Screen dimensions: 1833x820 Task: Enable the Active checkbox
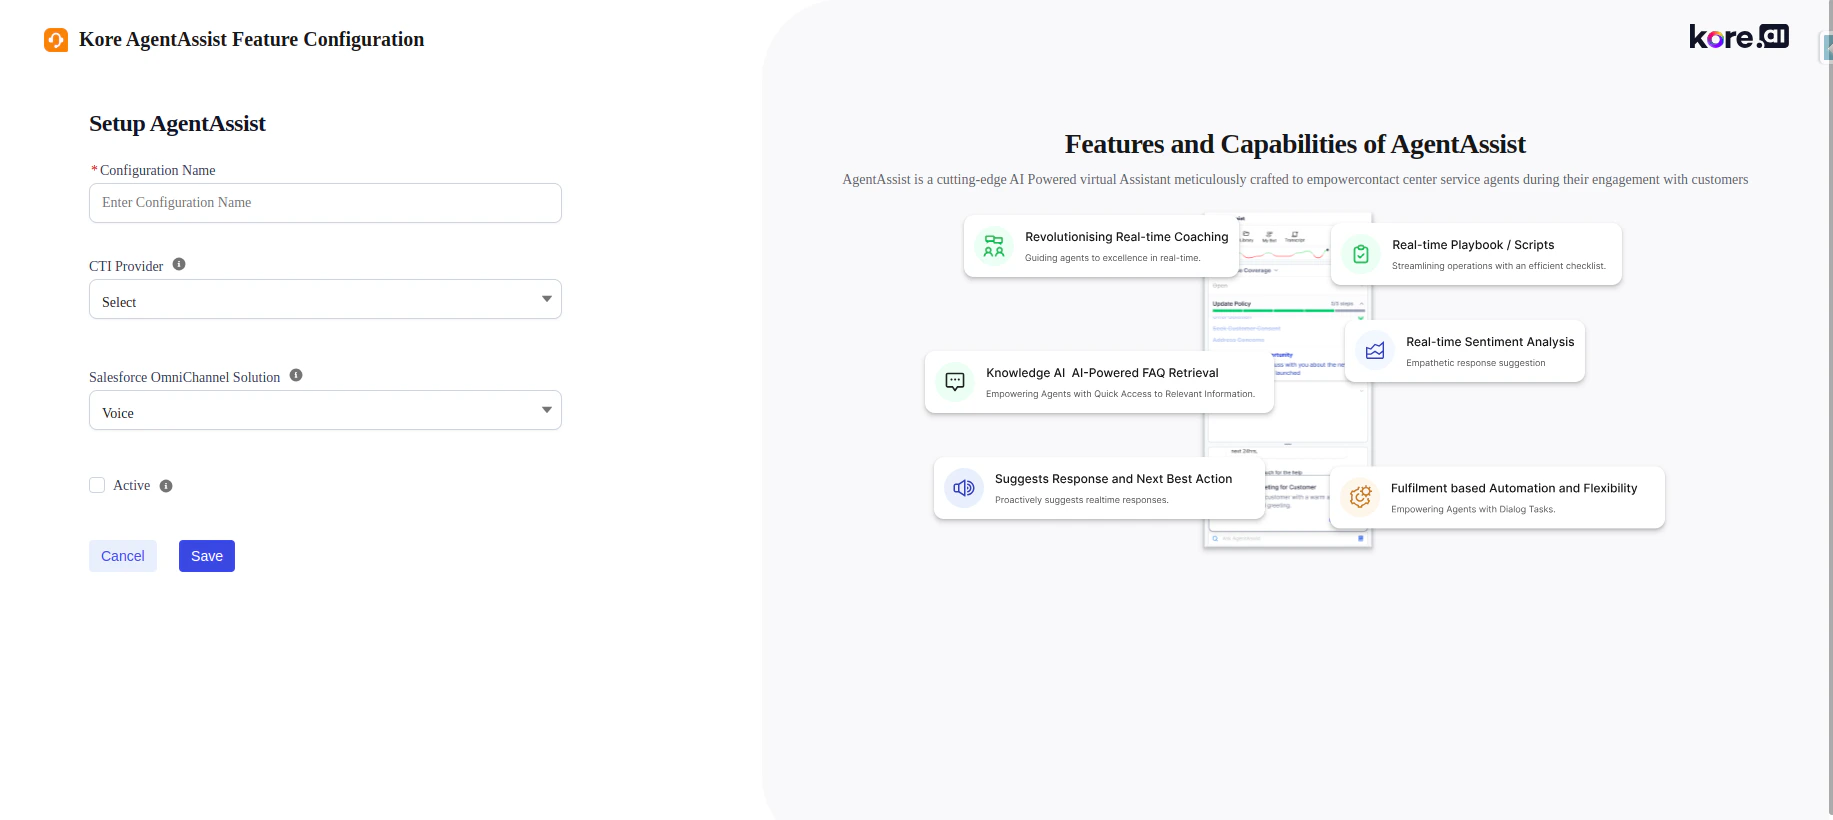point(97,484)
